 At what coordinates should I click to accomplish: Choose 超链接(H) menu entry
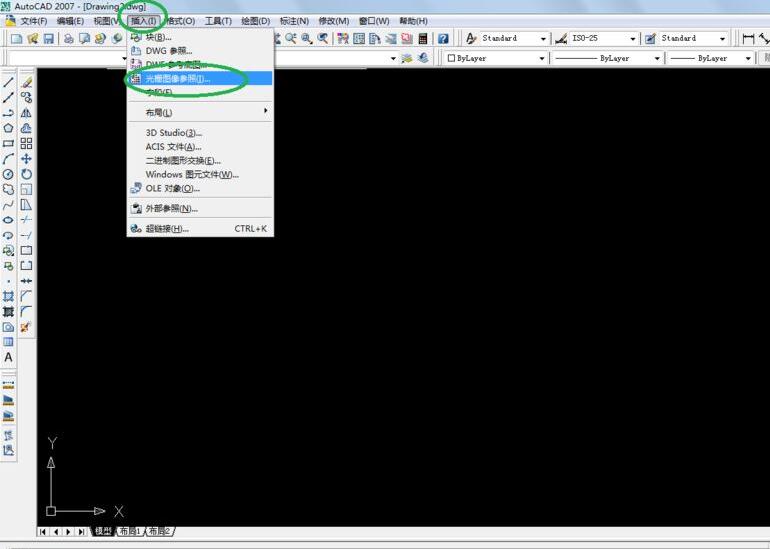(200, 229)
